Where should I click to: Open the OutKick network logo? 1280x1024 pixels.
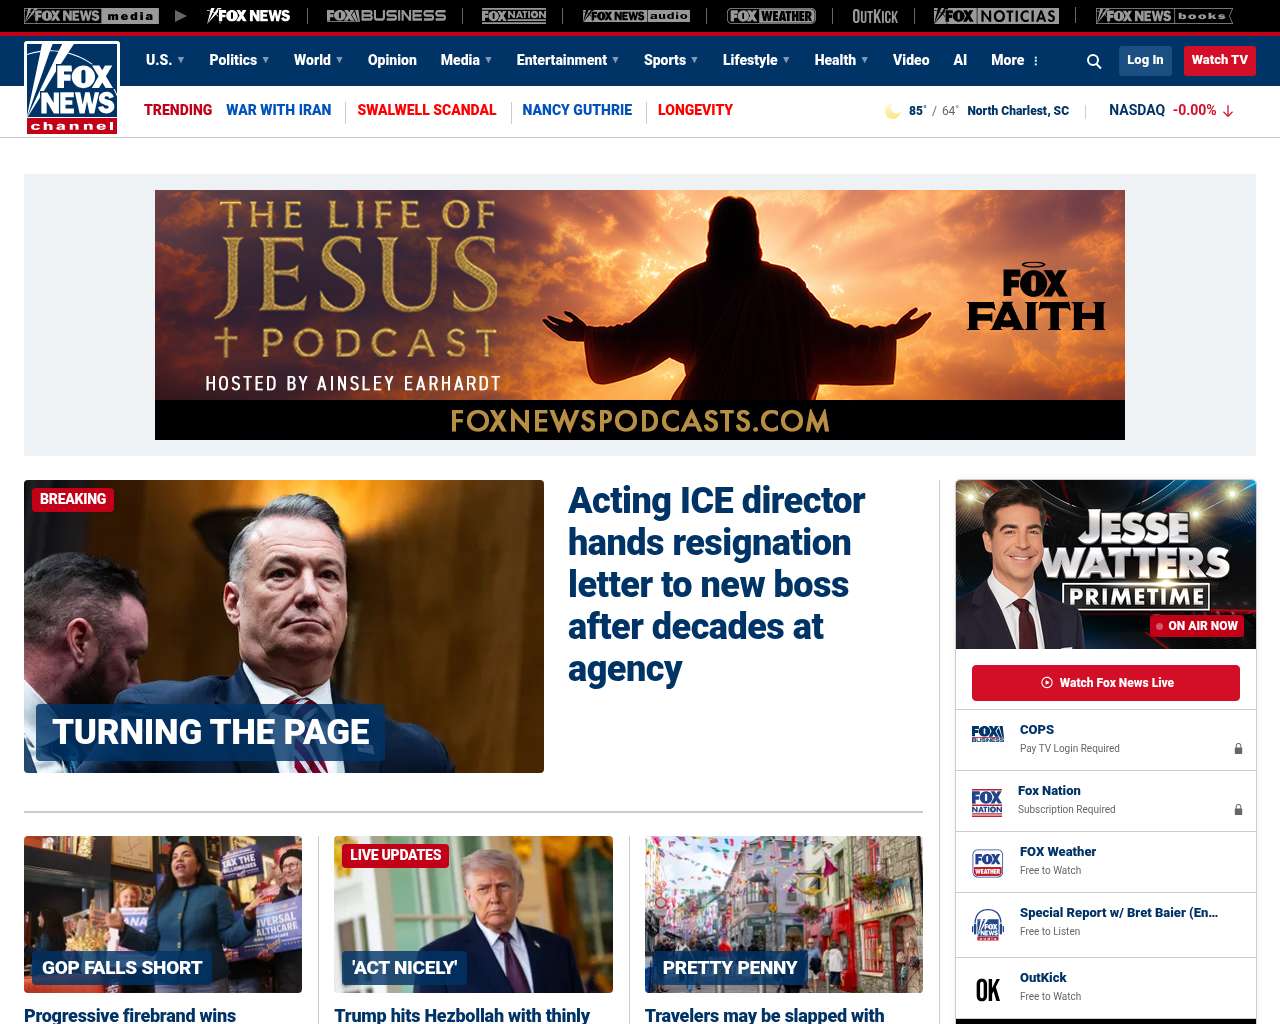coord(875,16)
